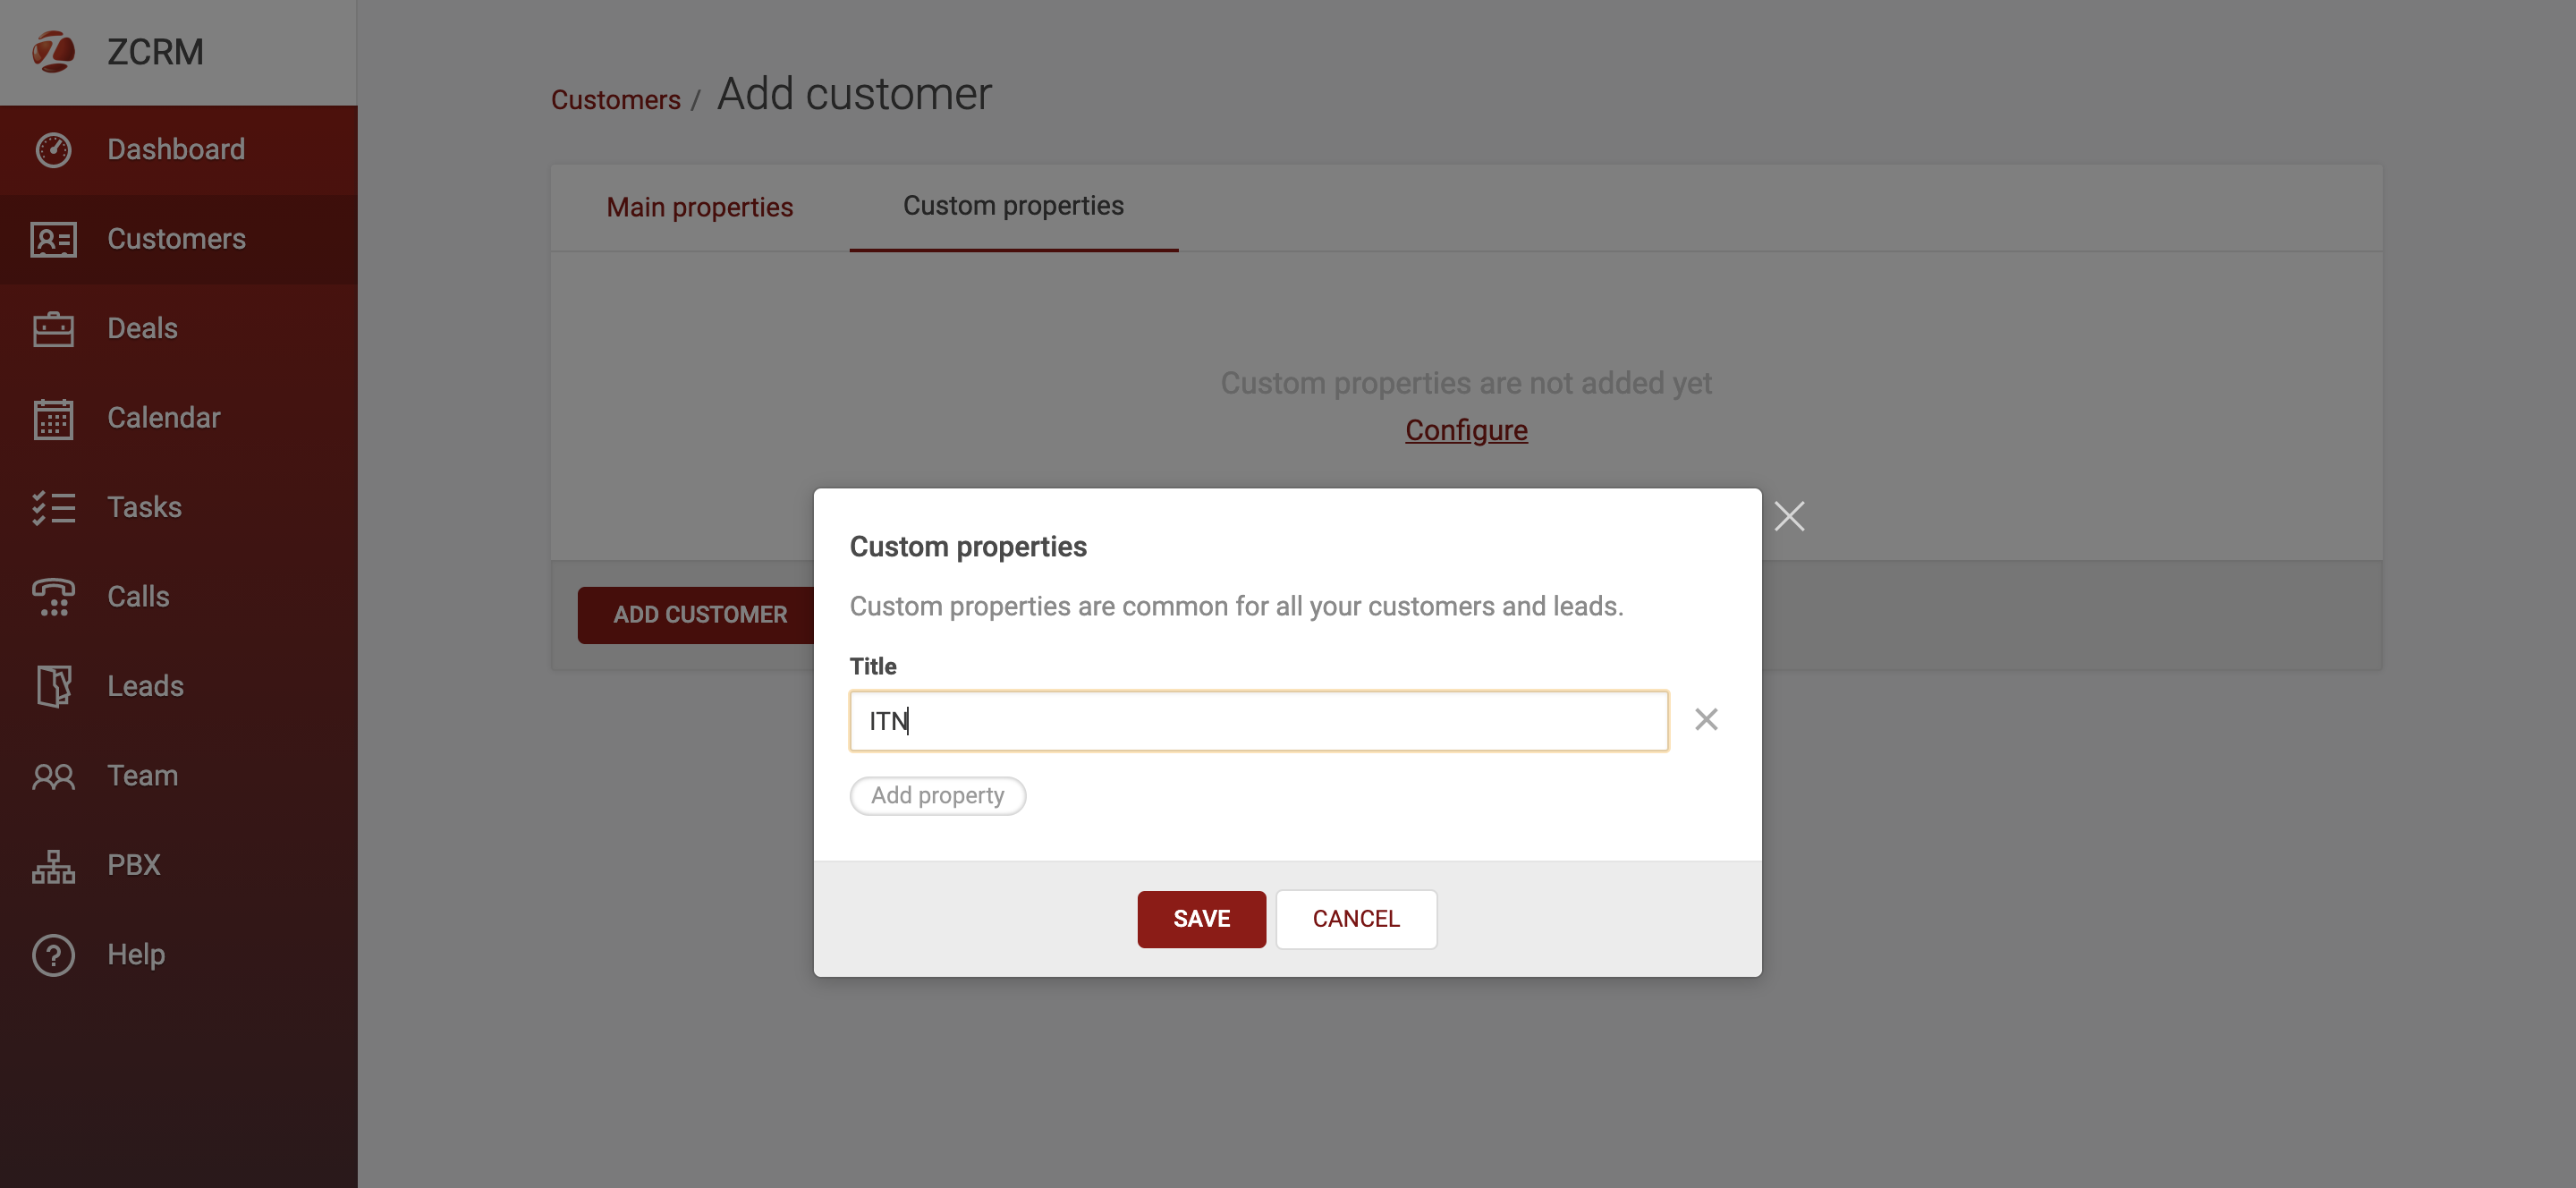Open the Help question mark icon
Screen dimensions: 2576x1188
click(x=53, y=955)
